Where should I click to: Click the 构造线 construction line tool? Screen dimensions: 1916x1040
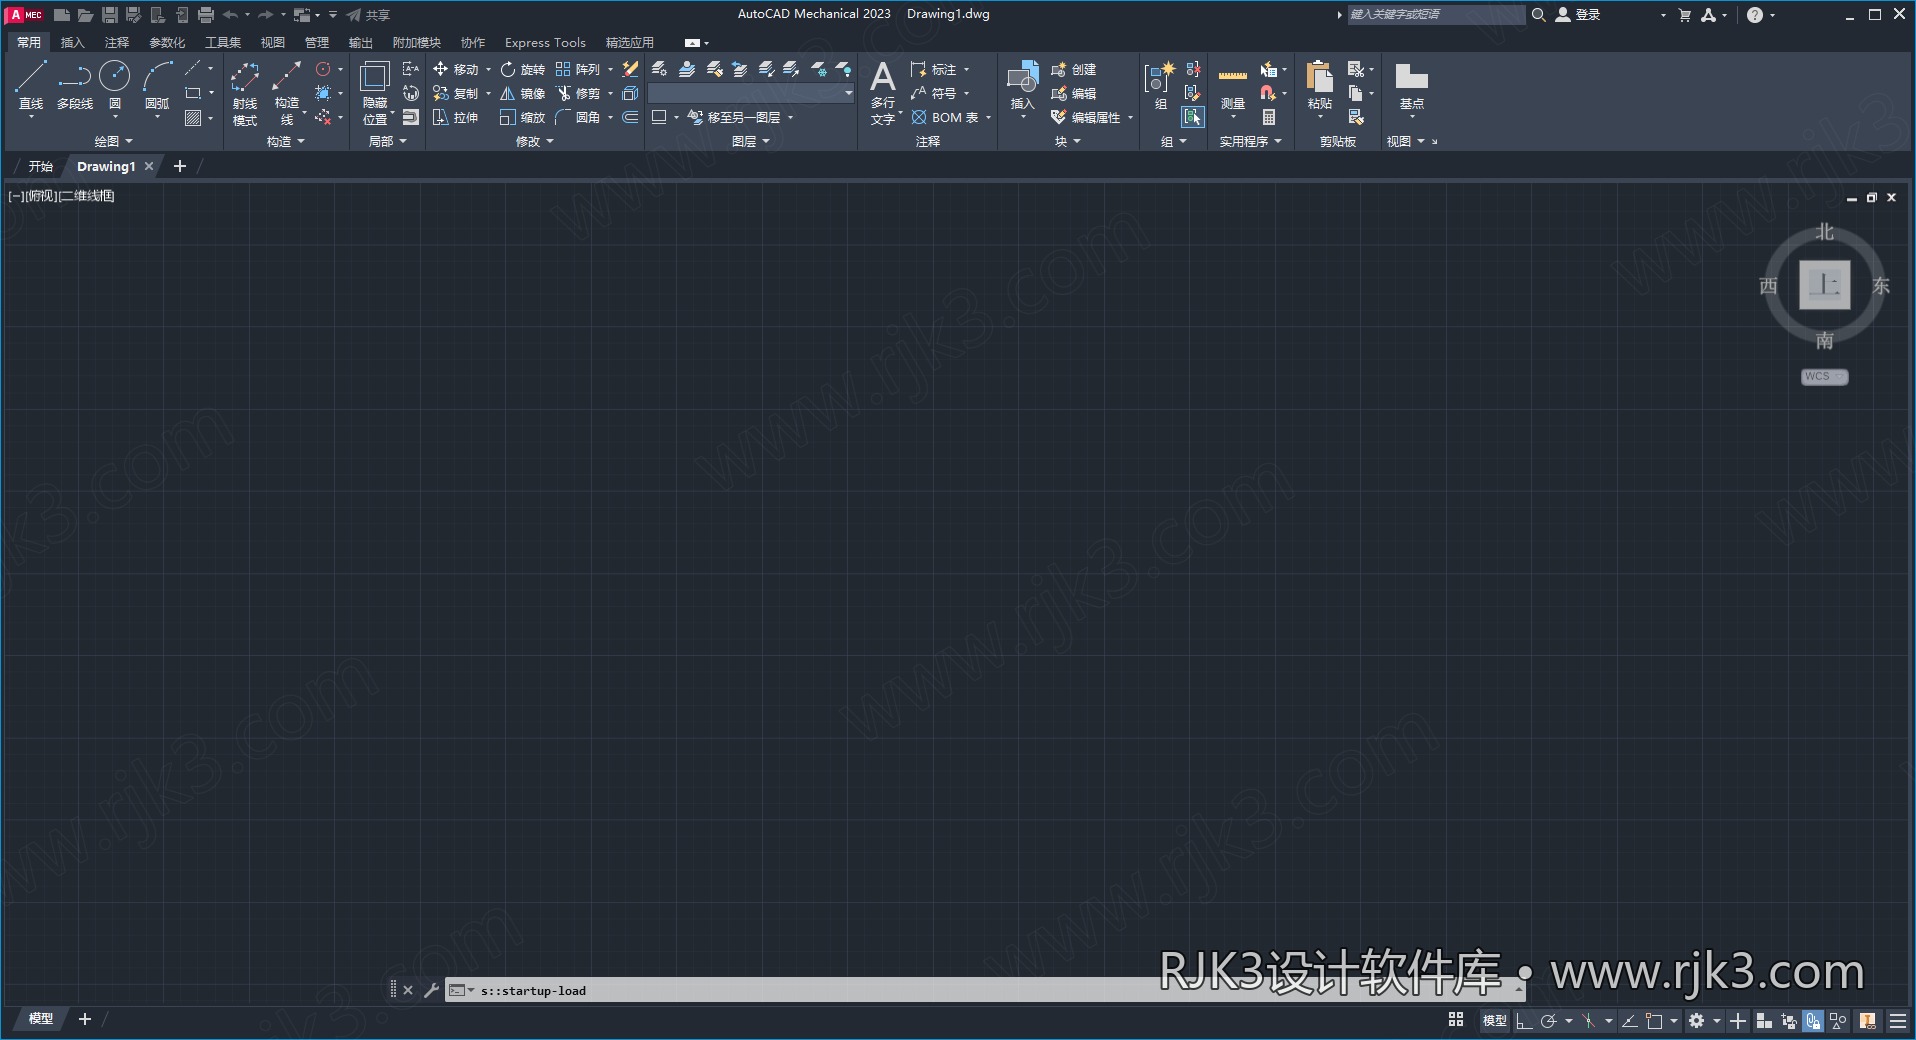pyautogui.click(x=287, y=92)
